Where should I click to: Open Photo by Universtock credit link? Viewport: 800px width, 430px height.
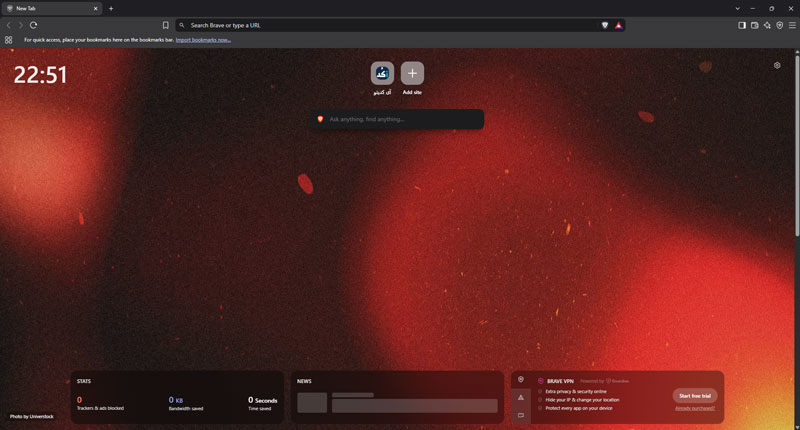tap(32, 416)
